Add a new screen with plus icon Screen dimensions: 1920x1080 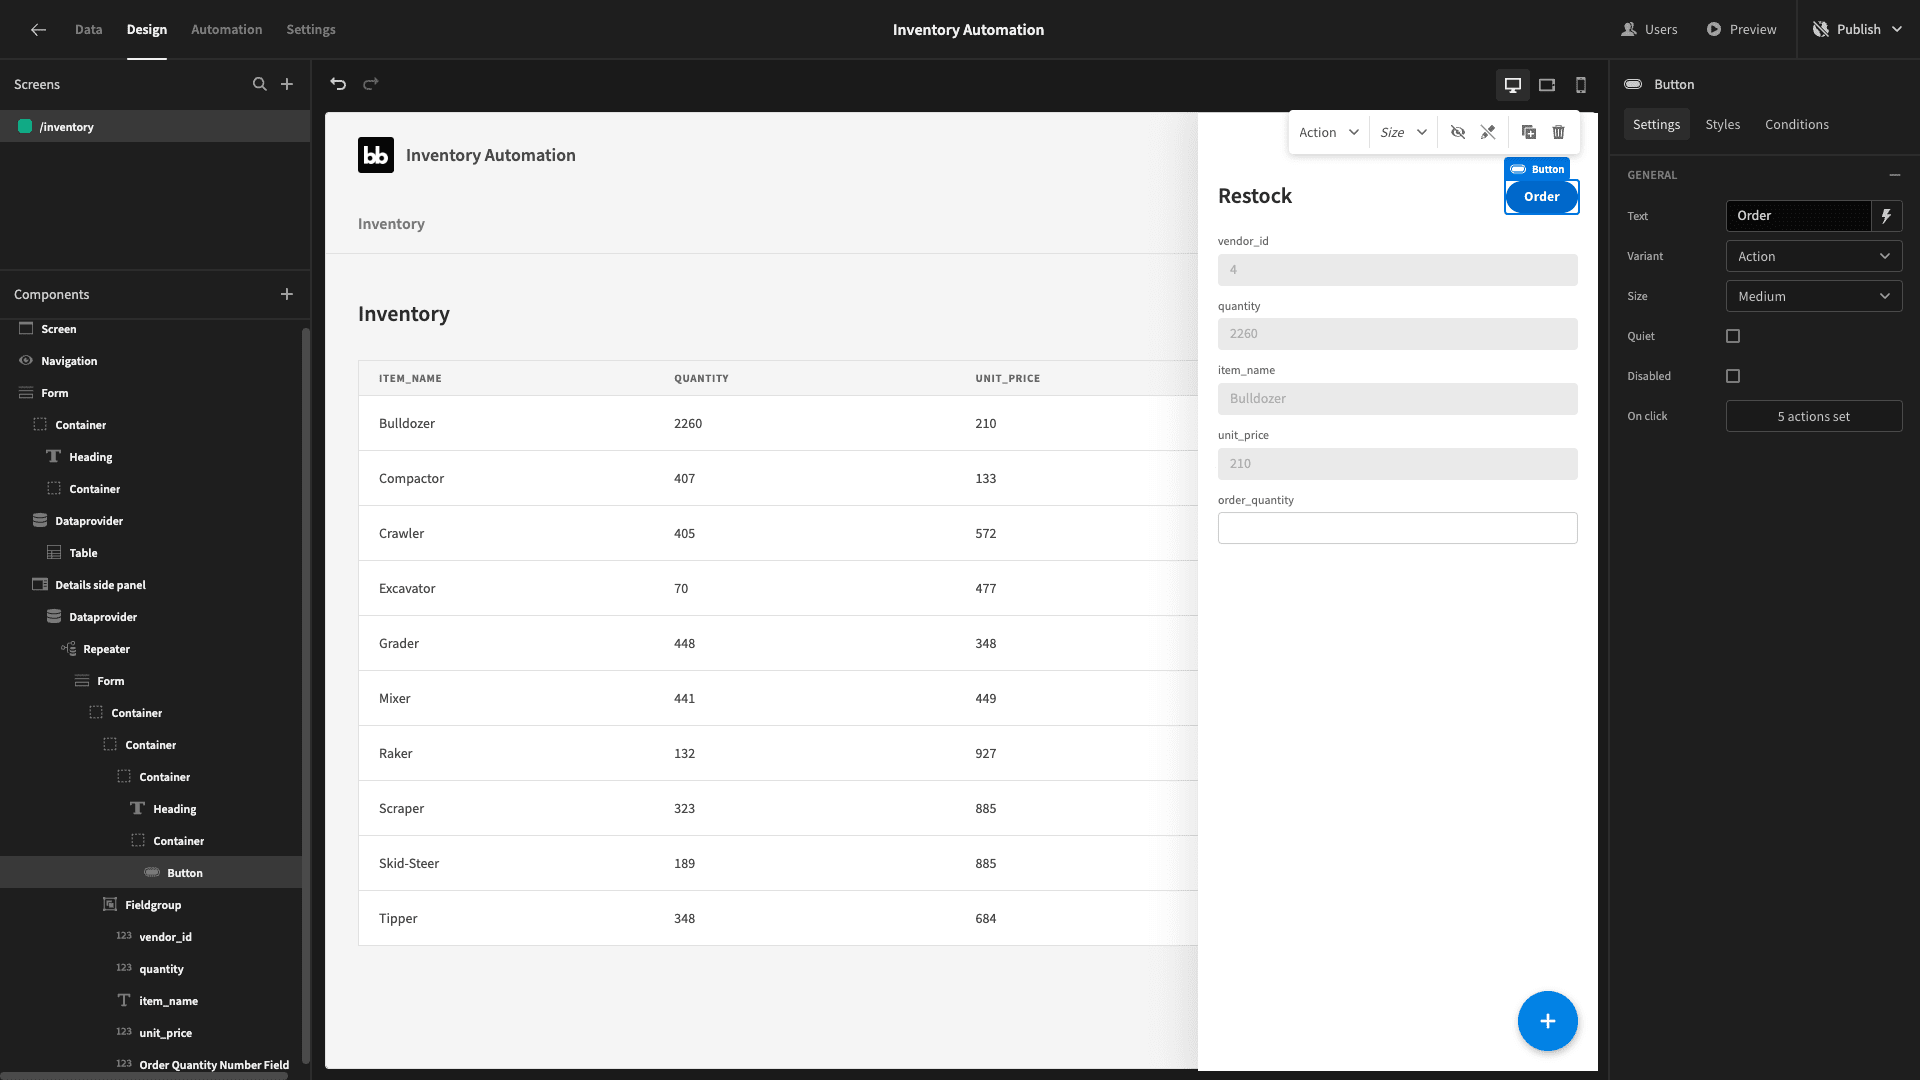coord(287,84)
